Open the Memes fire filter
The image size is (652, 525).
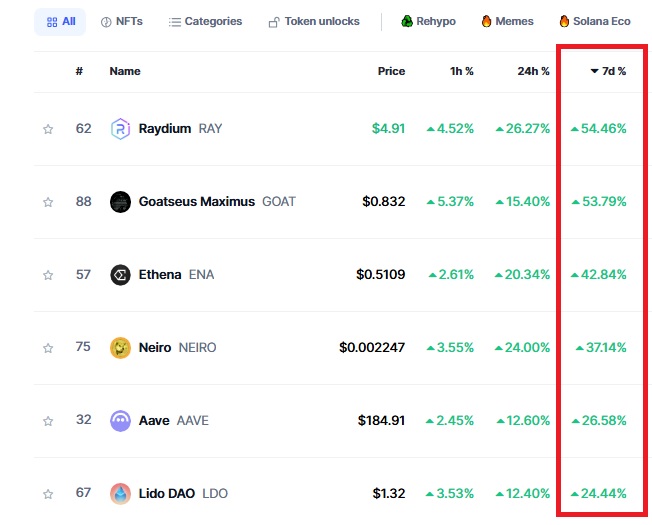[x=507, y=21]
